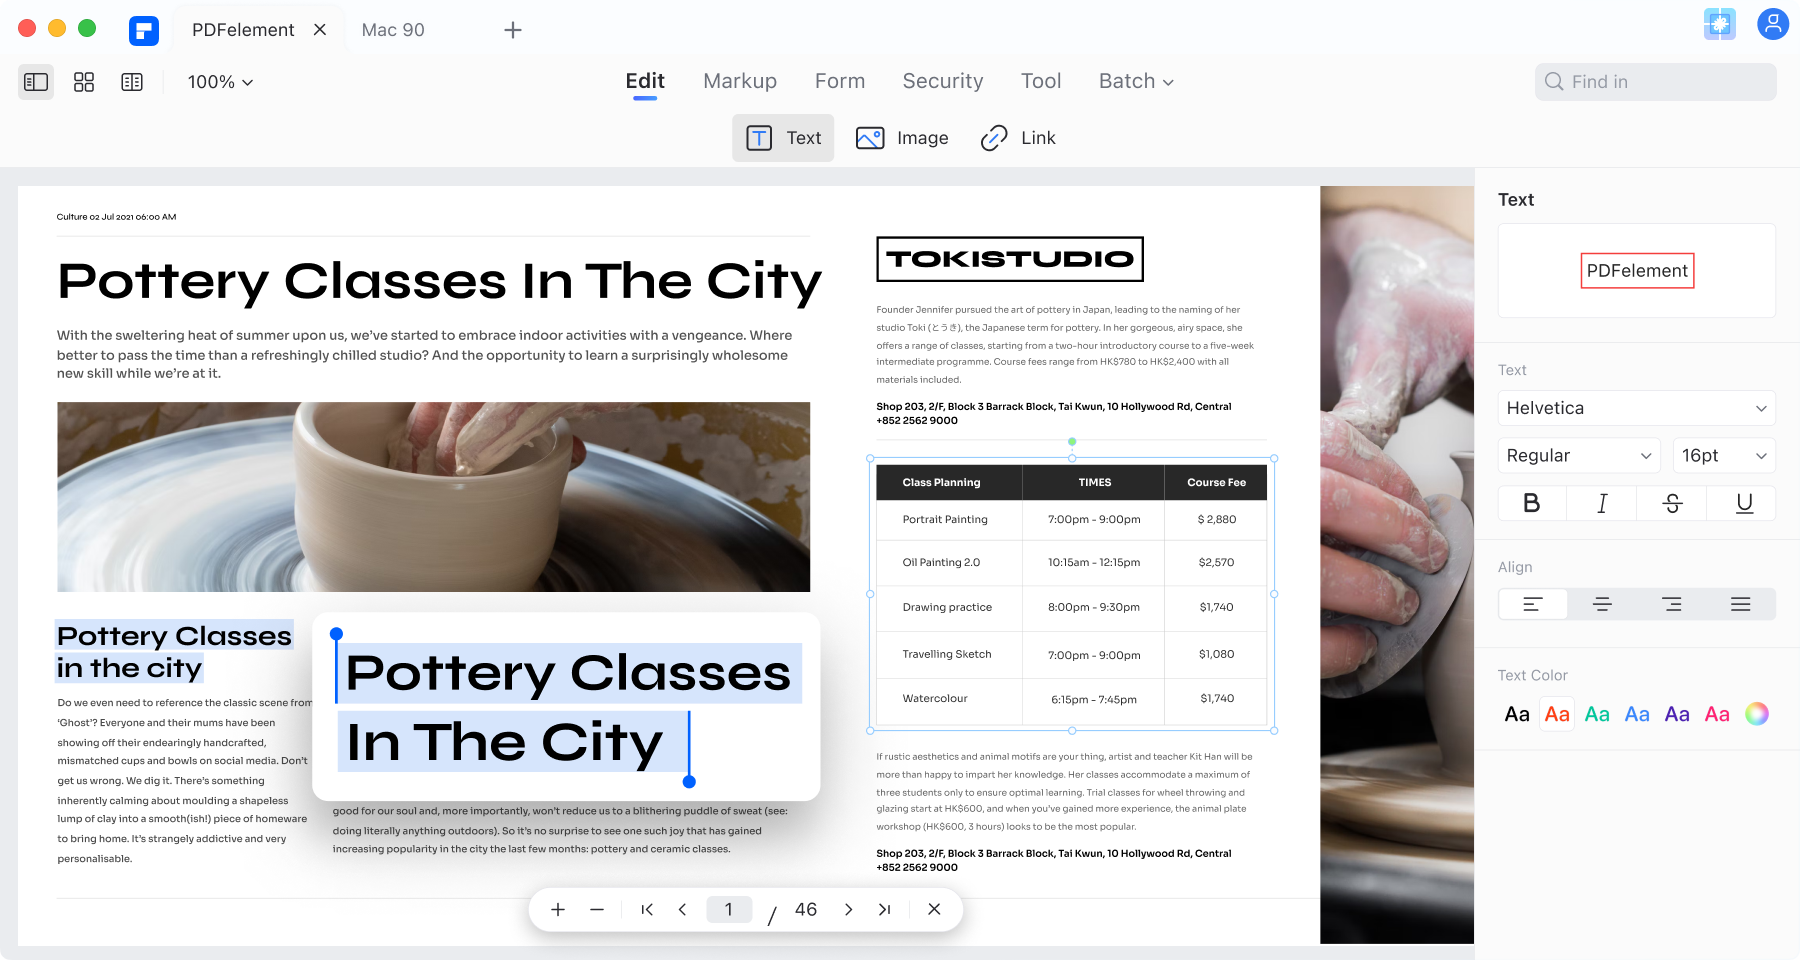Select the Link tool
1800x960 pixels.
tap(1017, 138)
